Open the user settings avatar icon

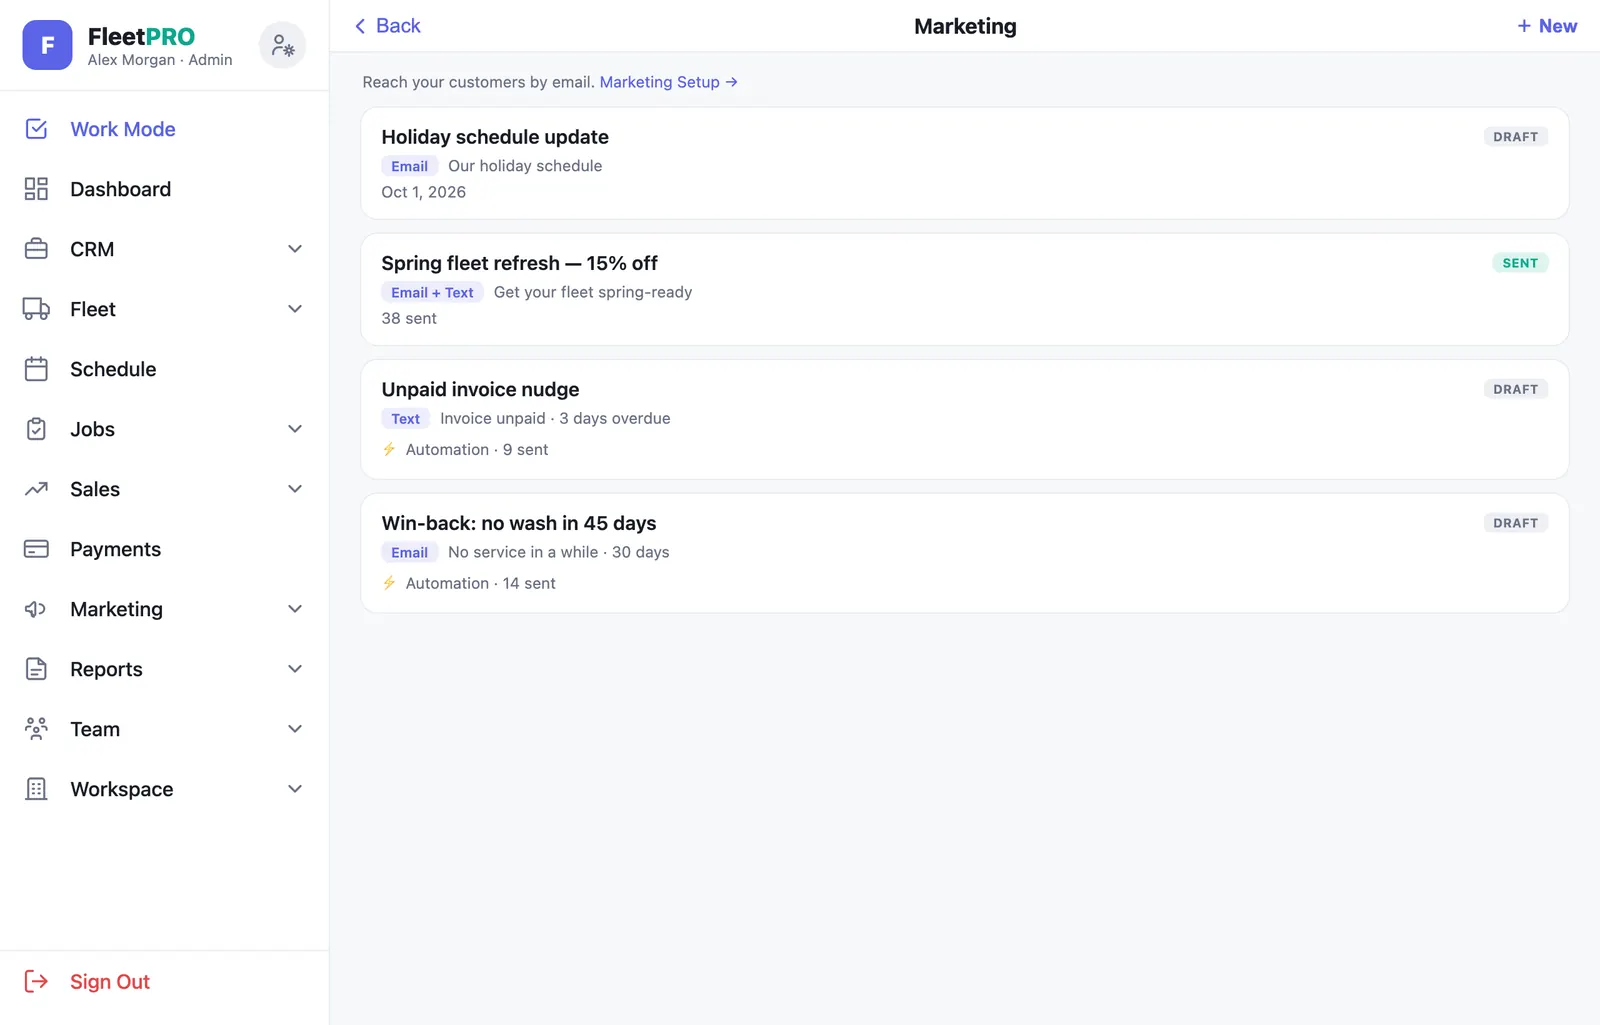coord(282,45)
